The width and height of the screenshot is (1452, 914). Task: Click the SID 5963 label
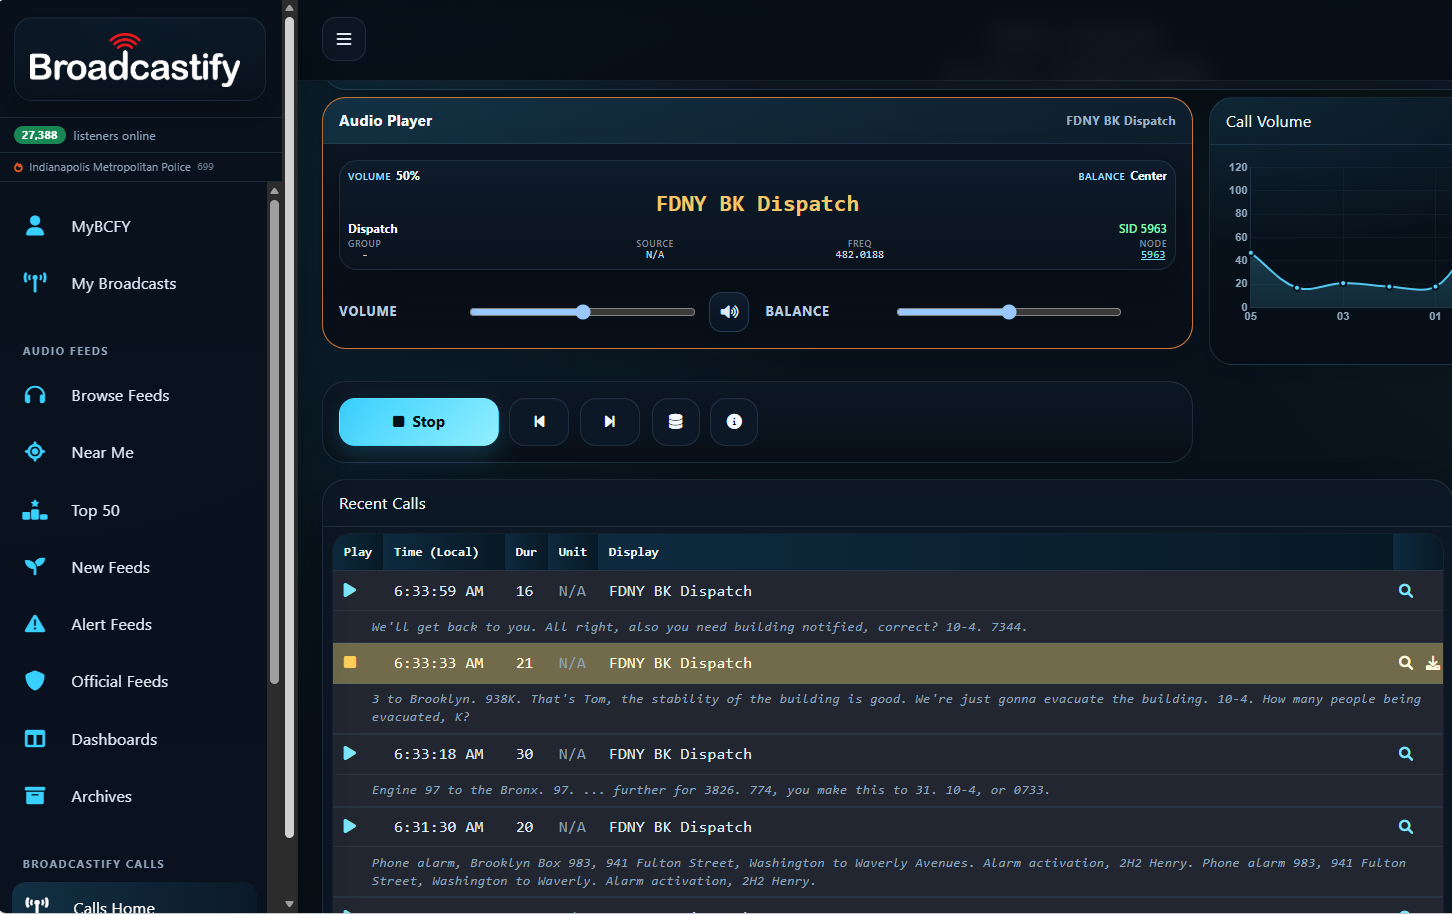click(x=1142, y=229)
